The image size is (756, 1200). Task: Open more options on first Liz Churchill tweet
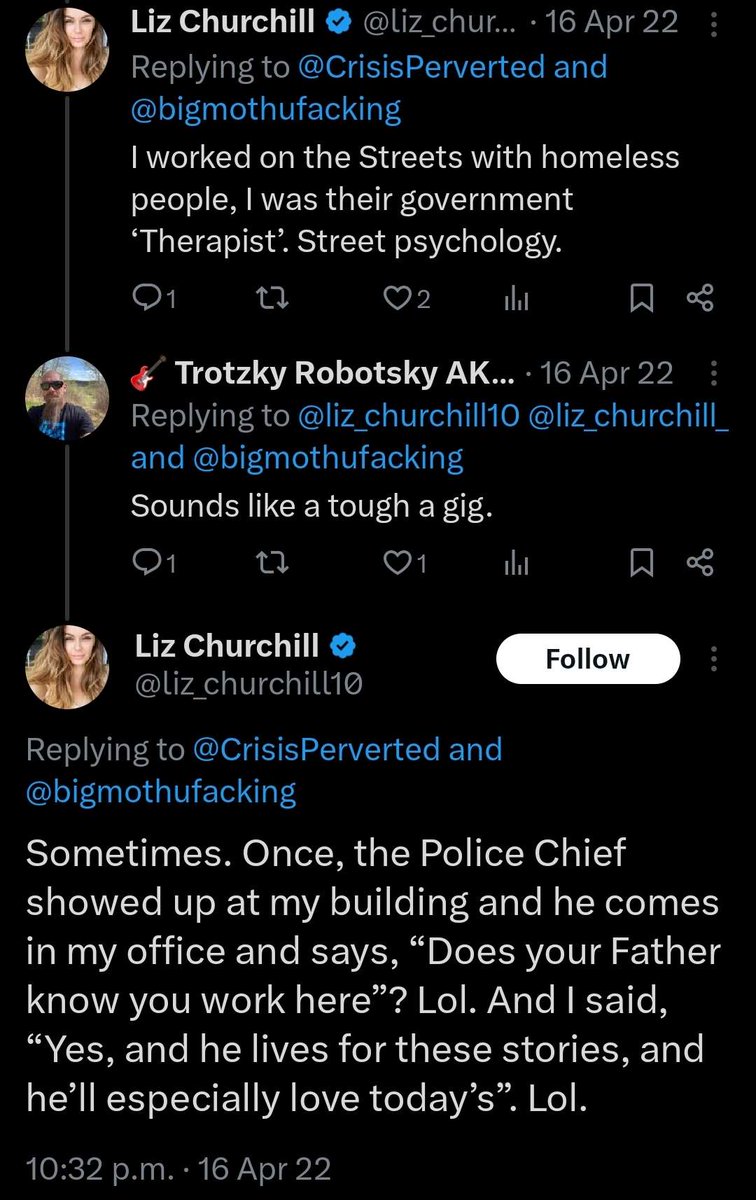711,23
